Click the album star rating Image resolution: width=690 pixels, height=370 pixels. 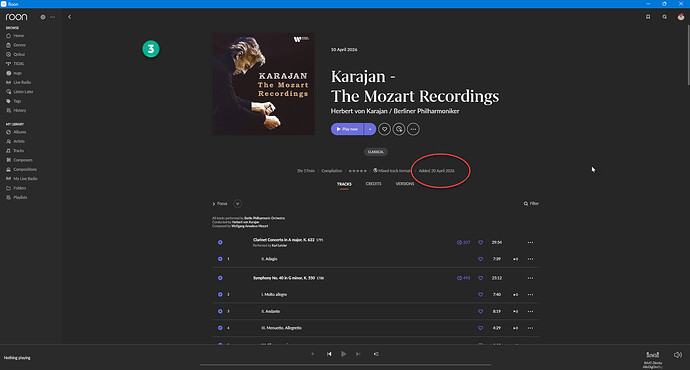(x=357, y=171)
